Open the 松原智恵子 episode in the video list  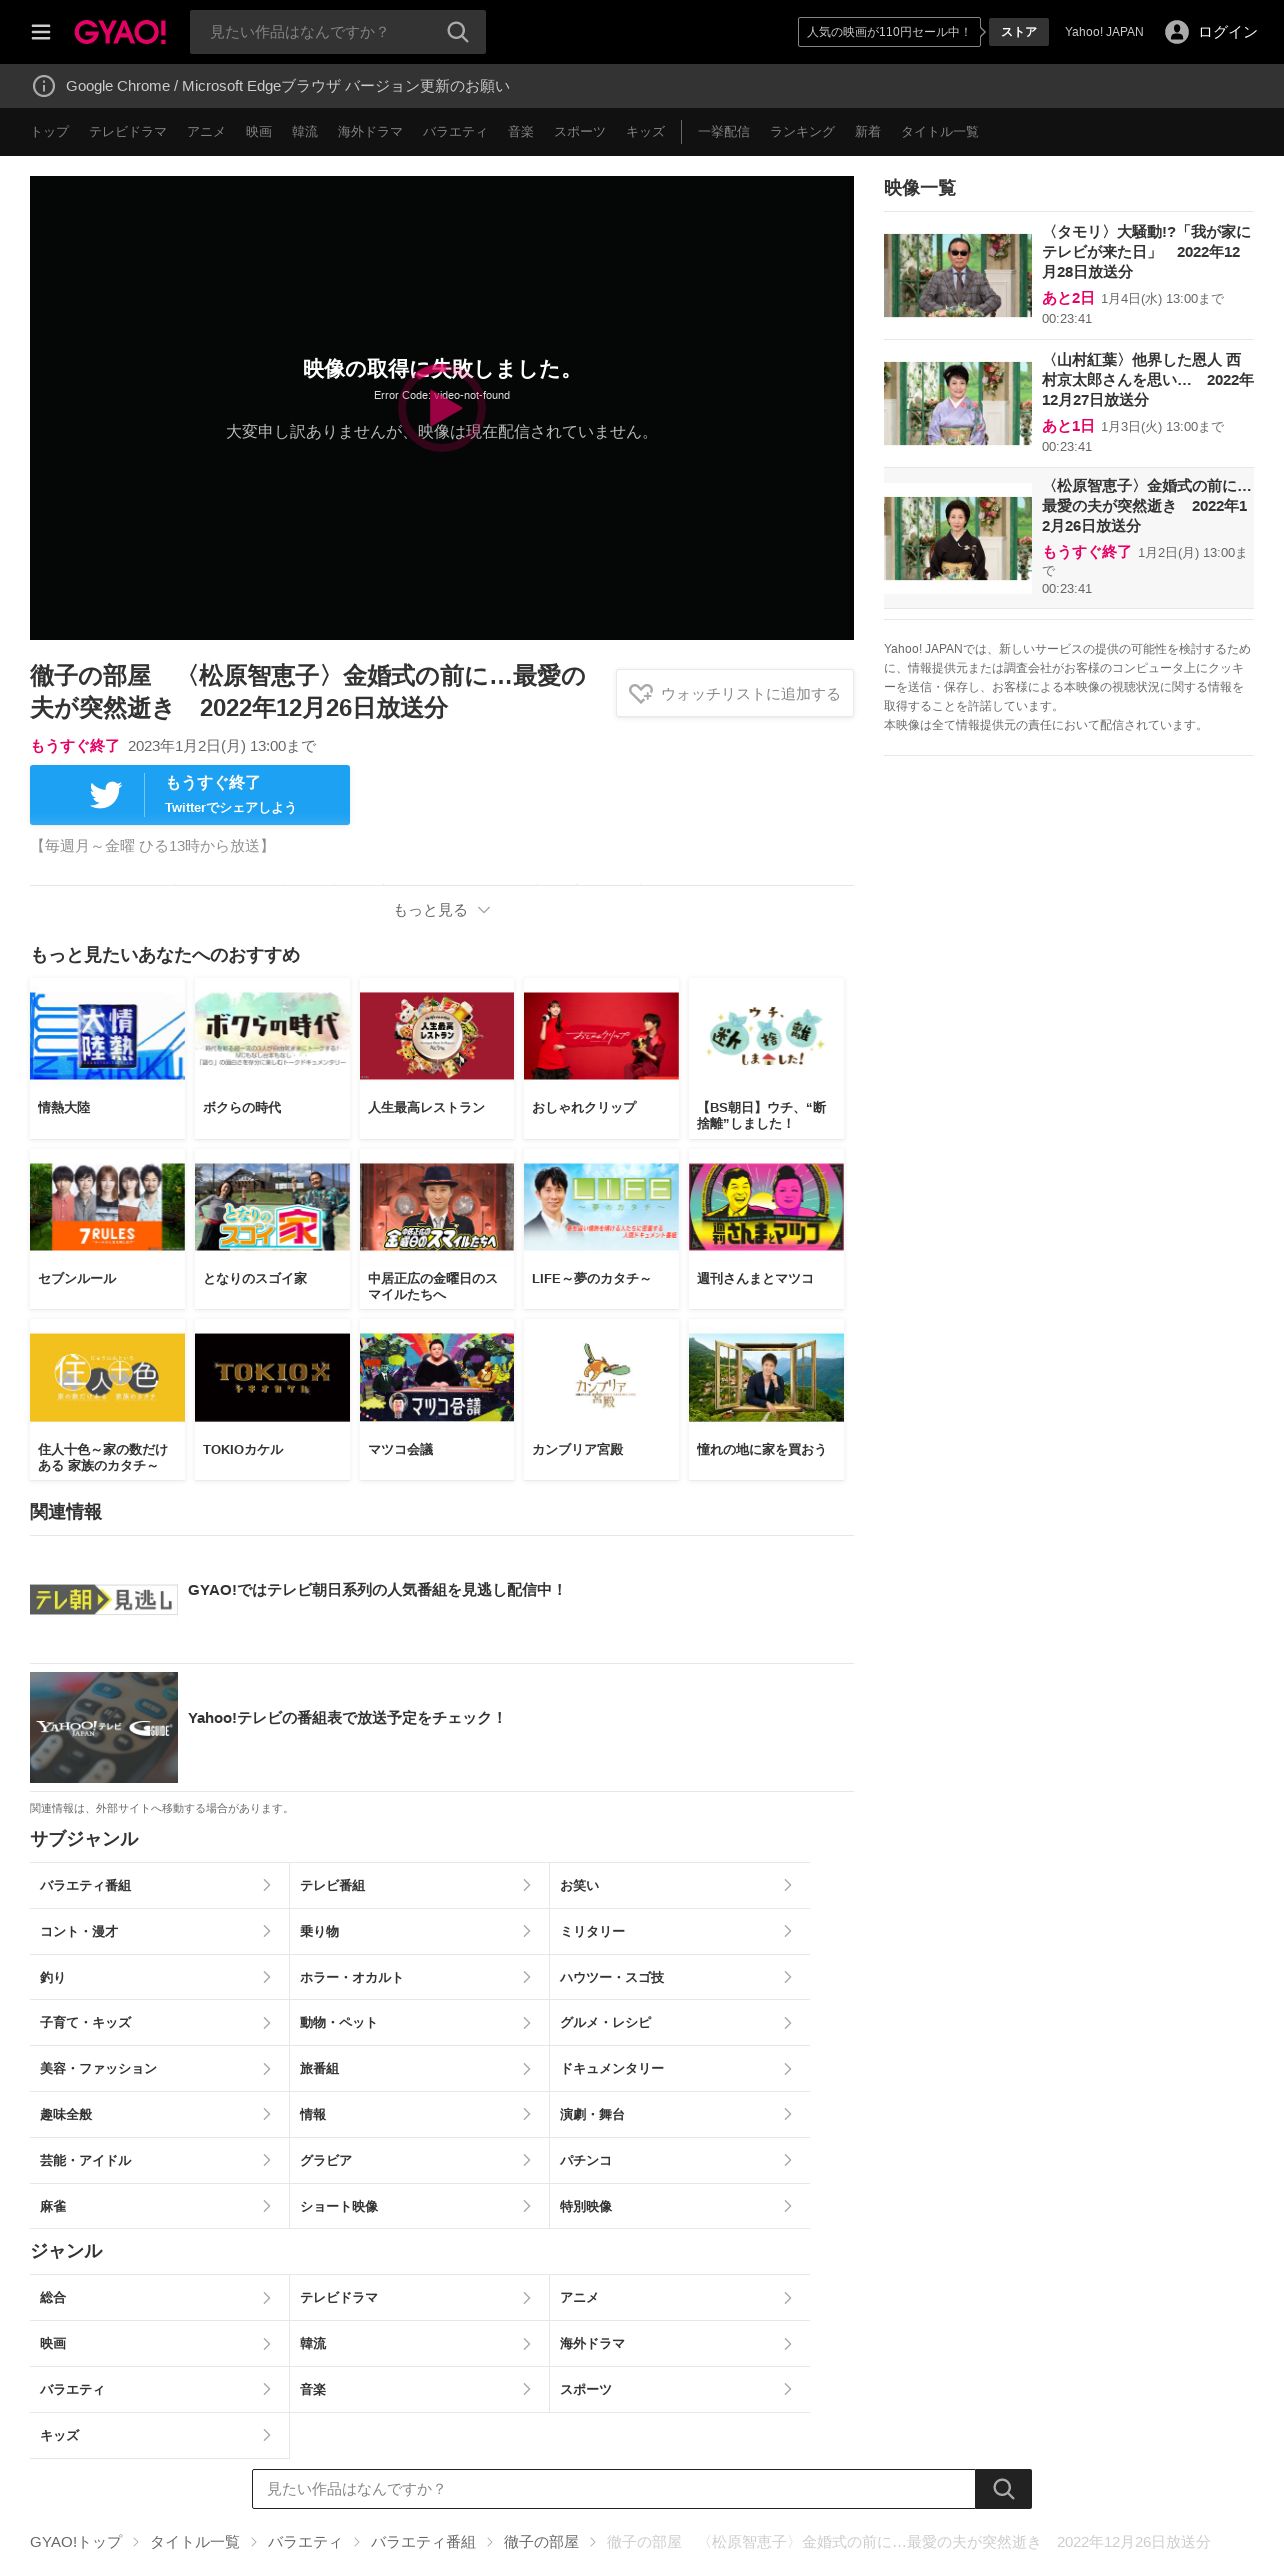[1069, 538]
